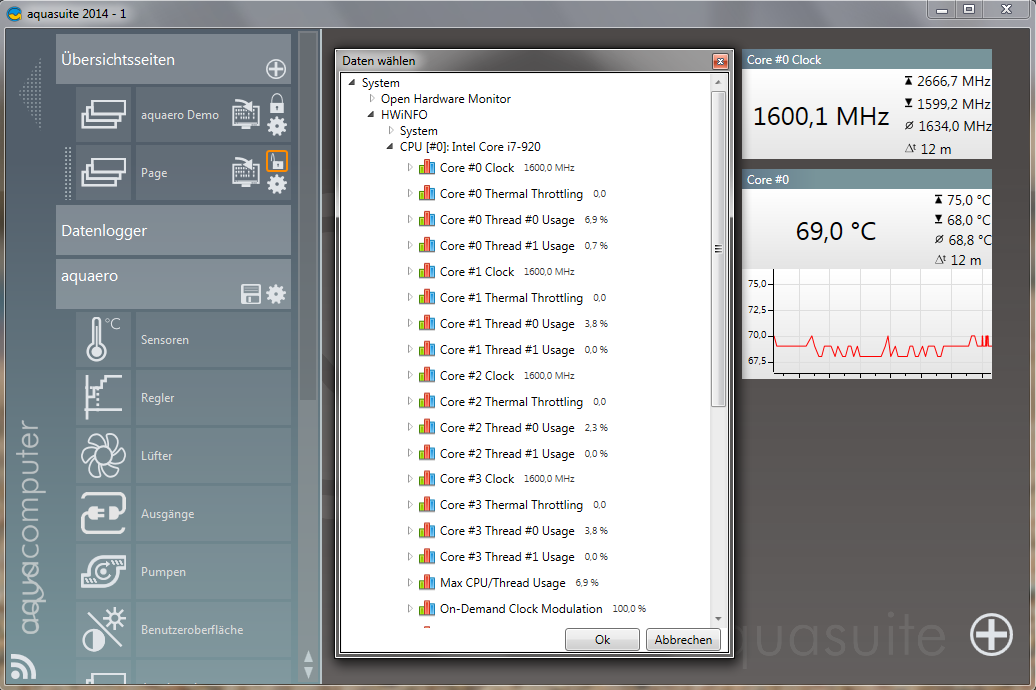Screen dimensions: 1036x690
Task: Close the Daten wählen dialog
Action: pos(720,61)
